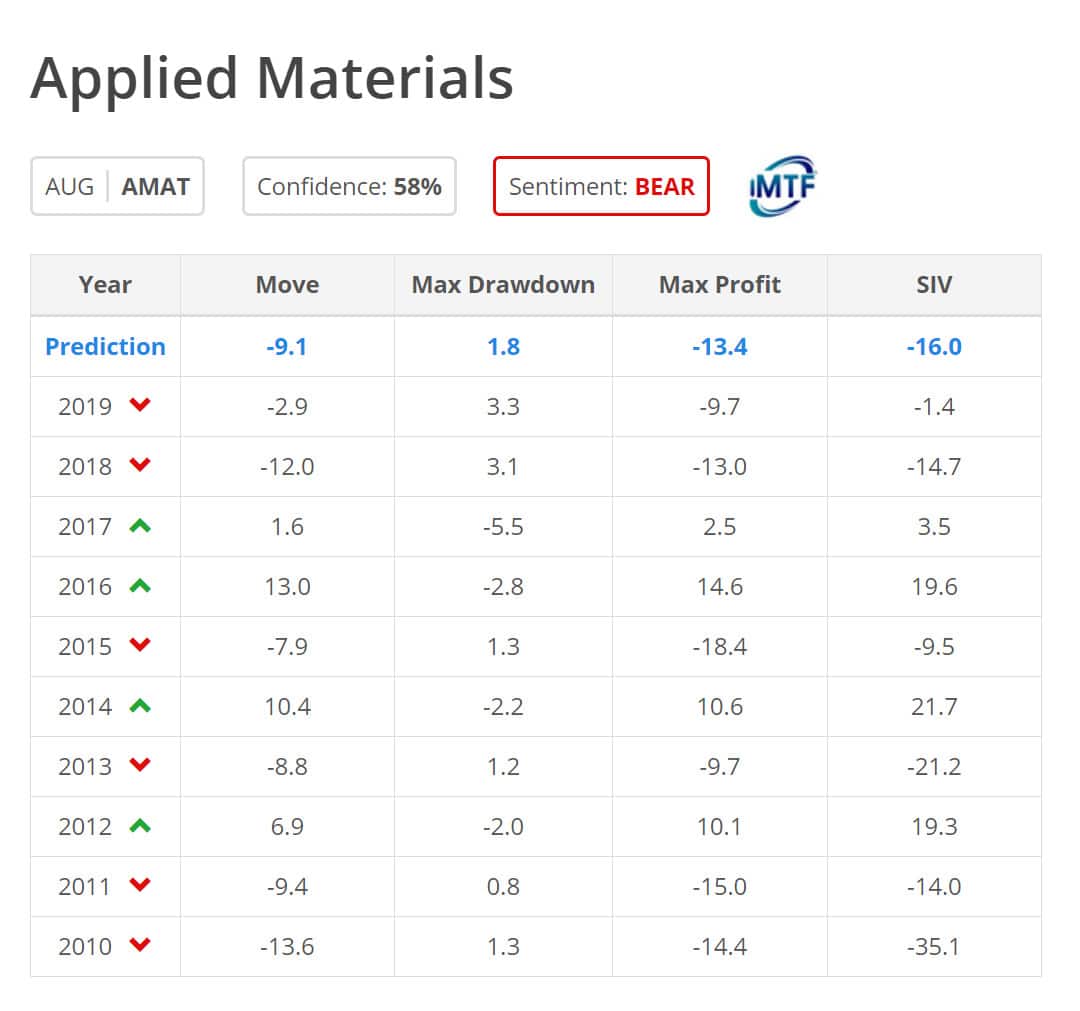
Task: Click the 2017 Move value 1.6
Action: 287,527
